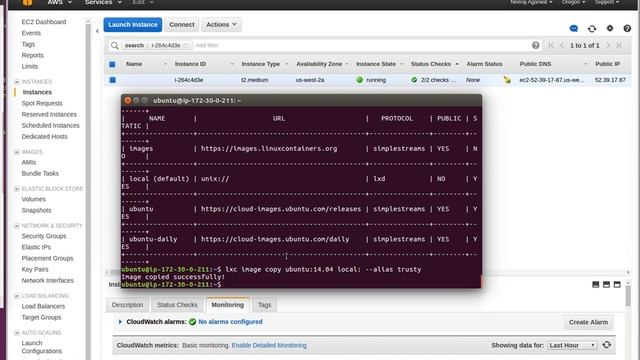Open Volumes in sidebar
The width and height of the screenshot is (640, 360).
33,199
